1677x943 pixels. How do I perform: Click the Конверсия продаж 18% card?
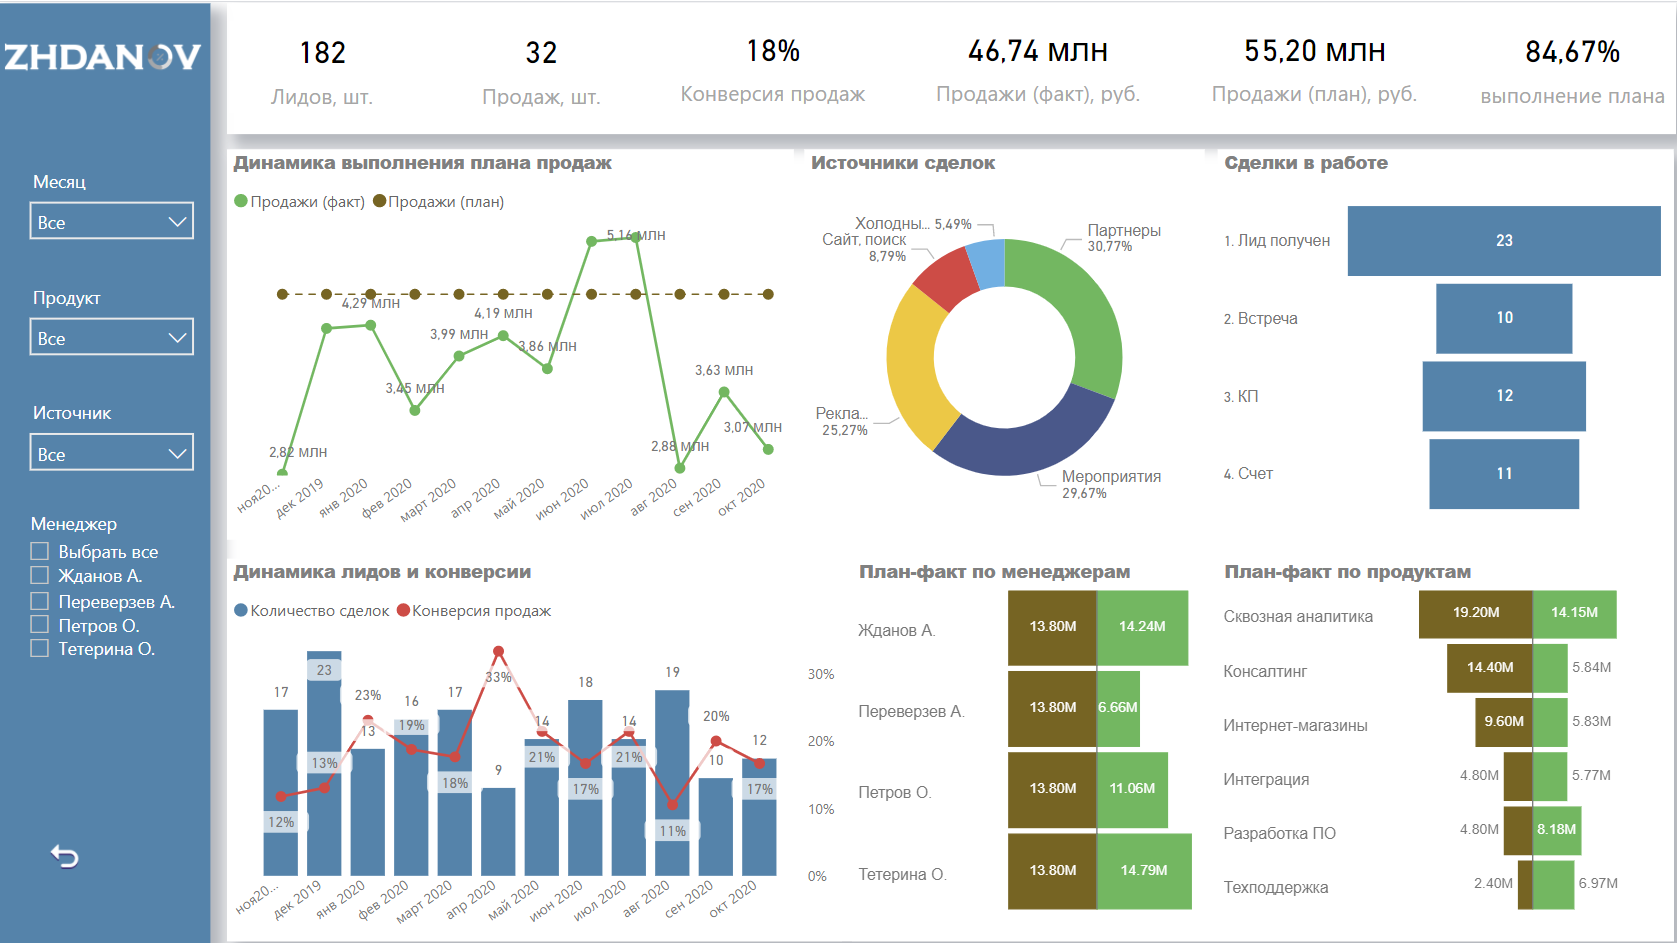tap(772, 70)
